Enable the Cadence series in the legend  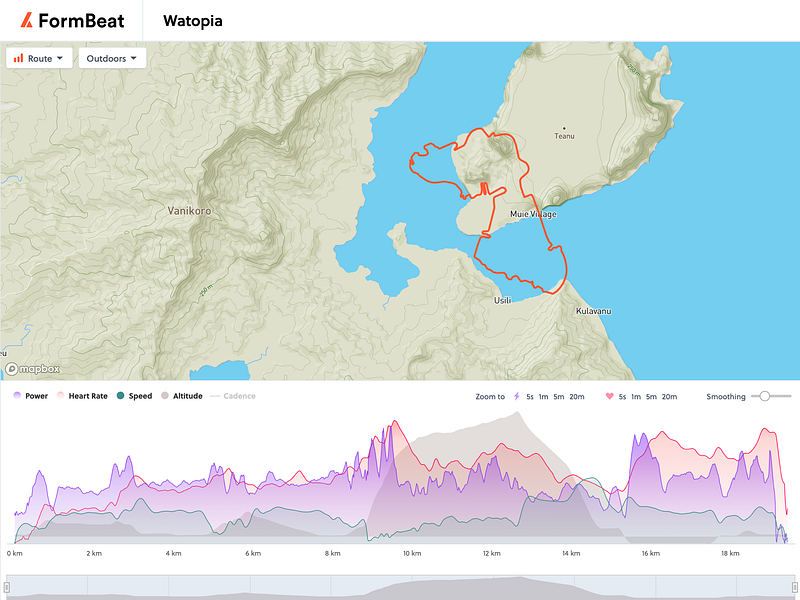(233, 396)
